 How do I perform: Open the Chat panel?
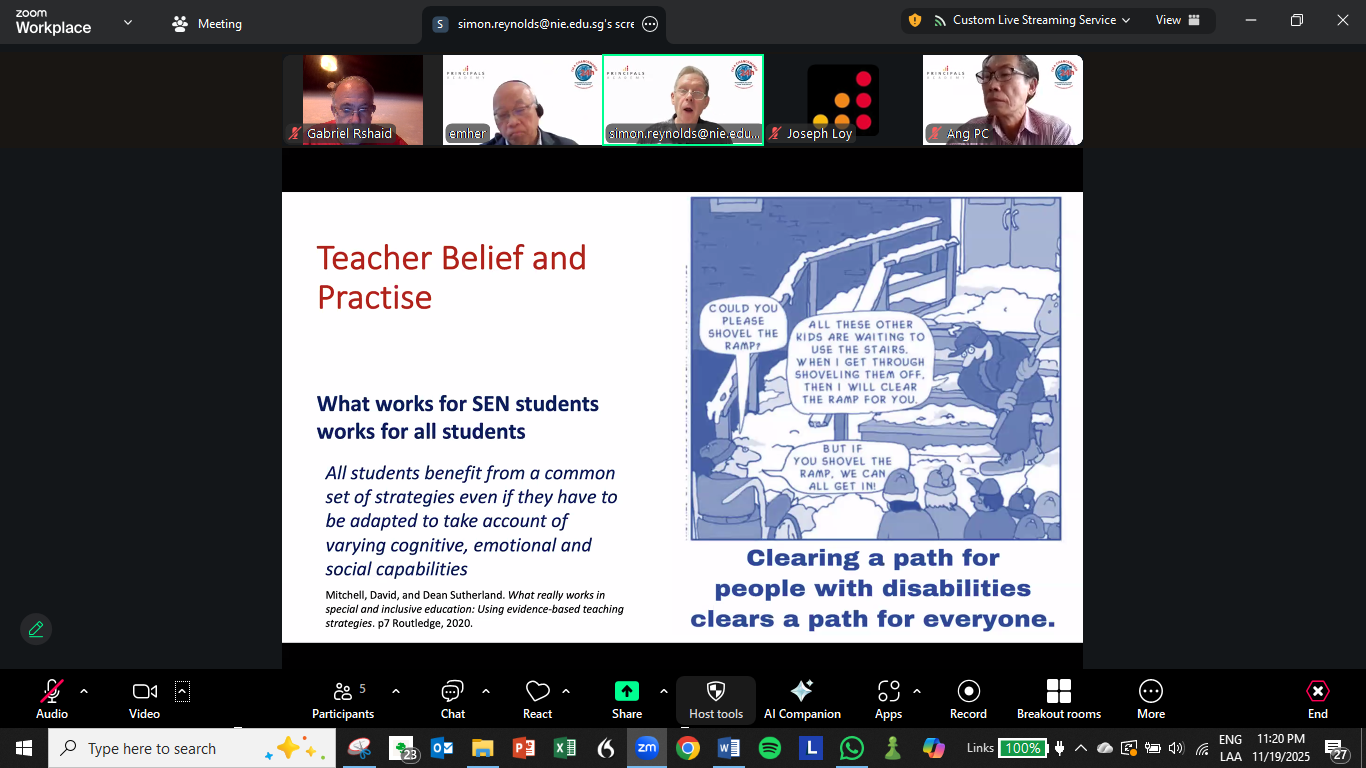452,699
